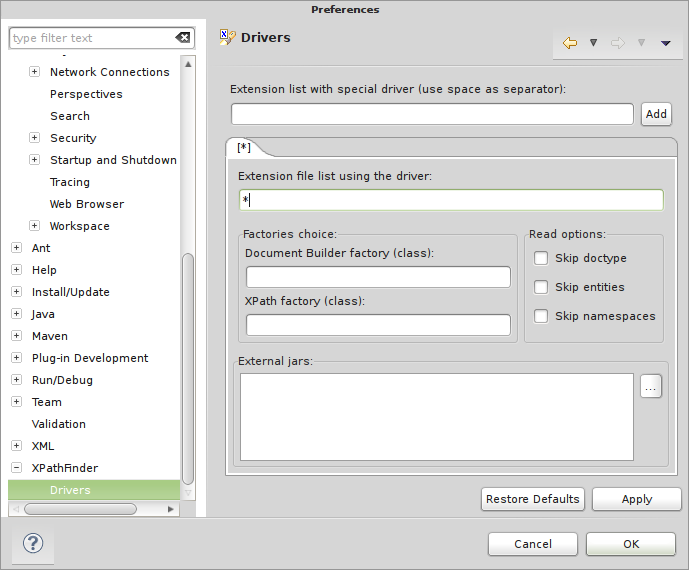Expand the Java preferences node
Image resolution: width=689 pixels, height=570 pixels.
click(x=16, y=313)
